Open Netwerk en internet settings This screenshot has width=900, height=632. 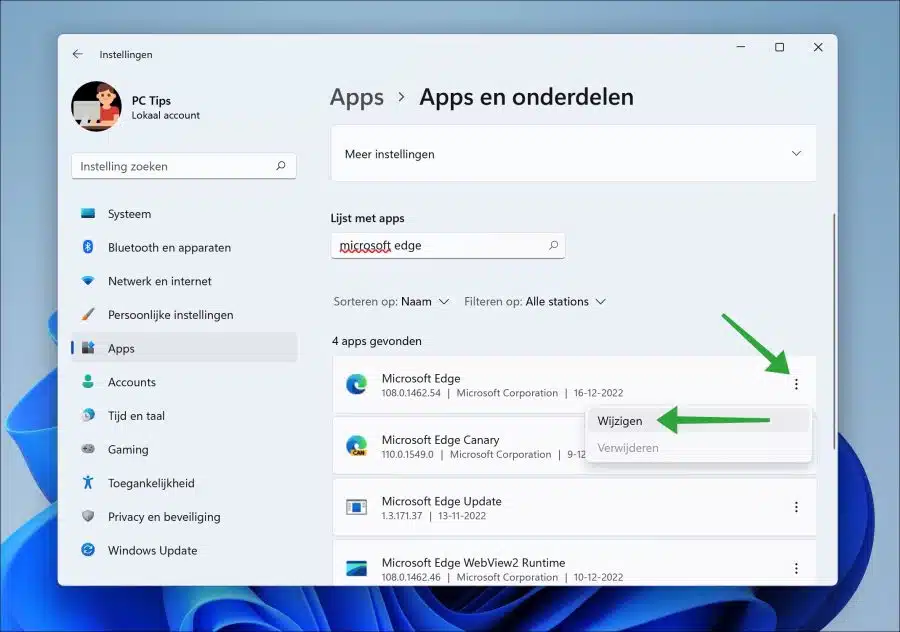coord(184,281)
